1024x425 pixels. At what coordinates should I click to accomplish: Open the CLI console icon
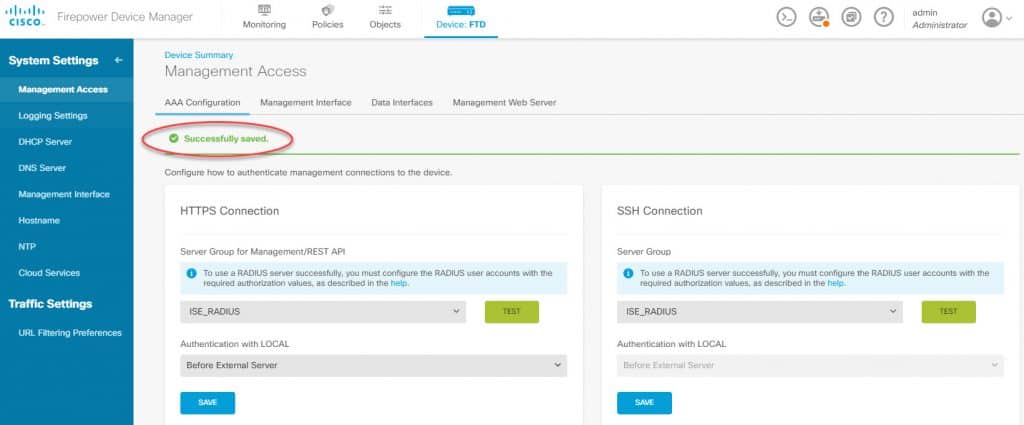(x=786, y=17)
